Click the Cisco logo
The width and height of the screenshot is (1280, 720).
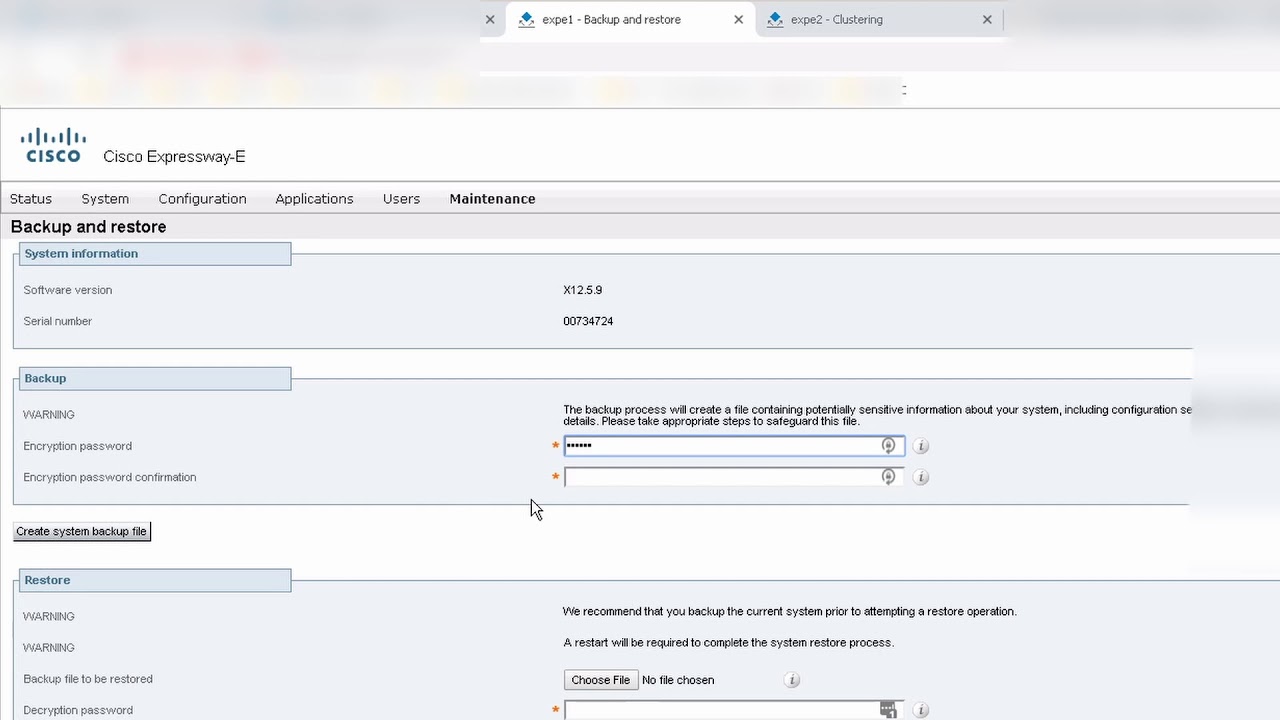click(x=53, y=145)
